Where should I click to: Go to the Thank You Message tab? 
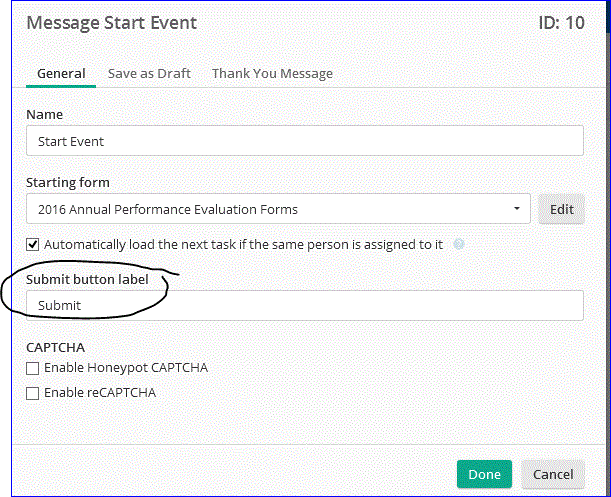tap(272, 73)
